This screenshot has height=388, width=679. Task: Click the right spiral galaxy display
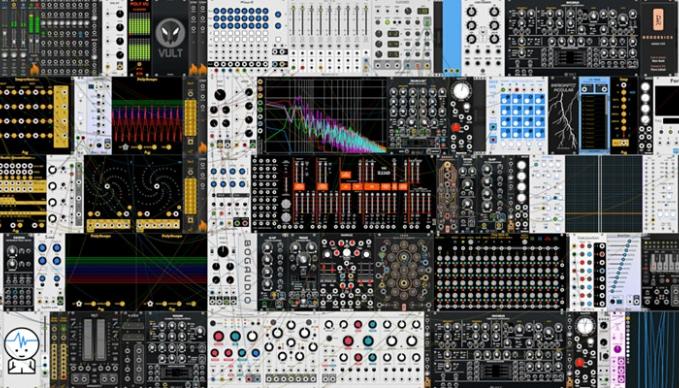pos(157,186)
